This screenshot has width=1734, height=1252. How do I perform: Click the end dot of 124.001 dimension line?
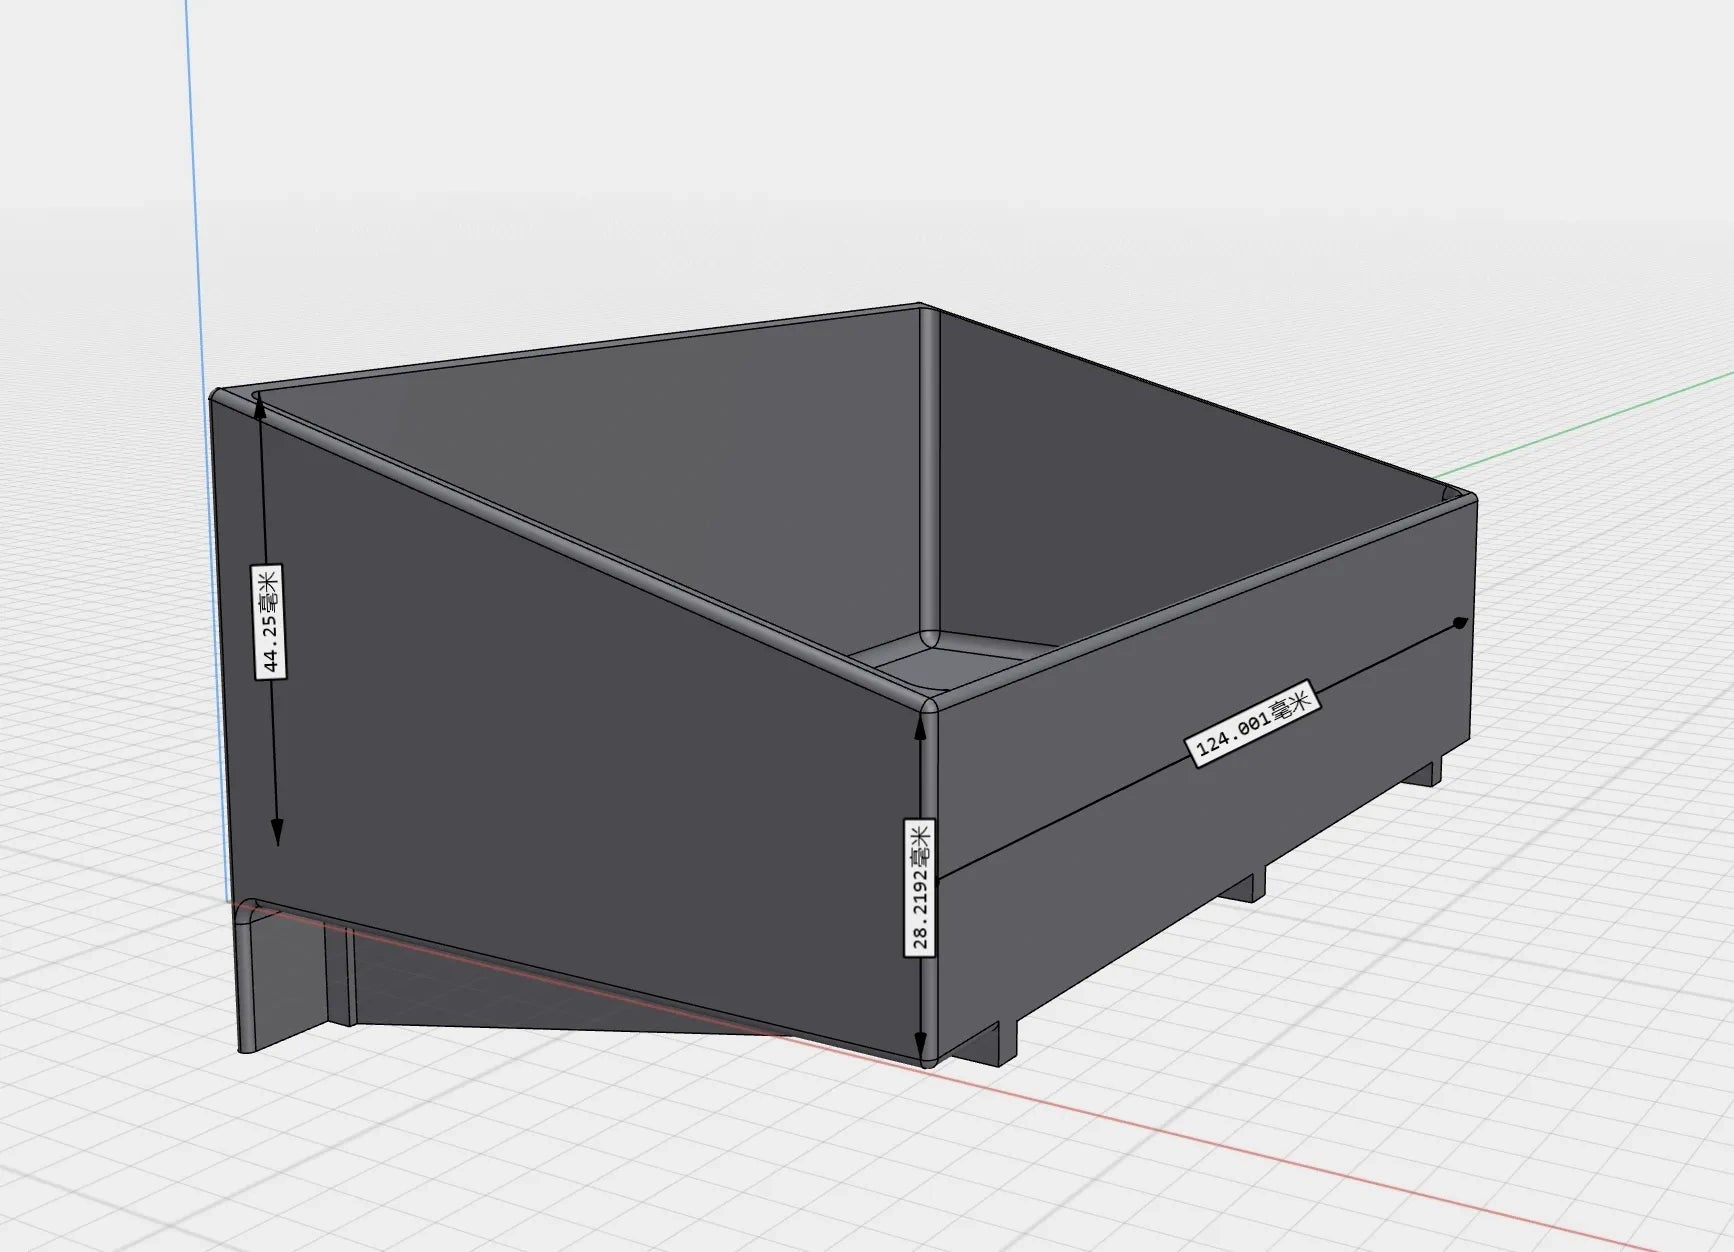pyautogui.click(x=1460, y=623)
